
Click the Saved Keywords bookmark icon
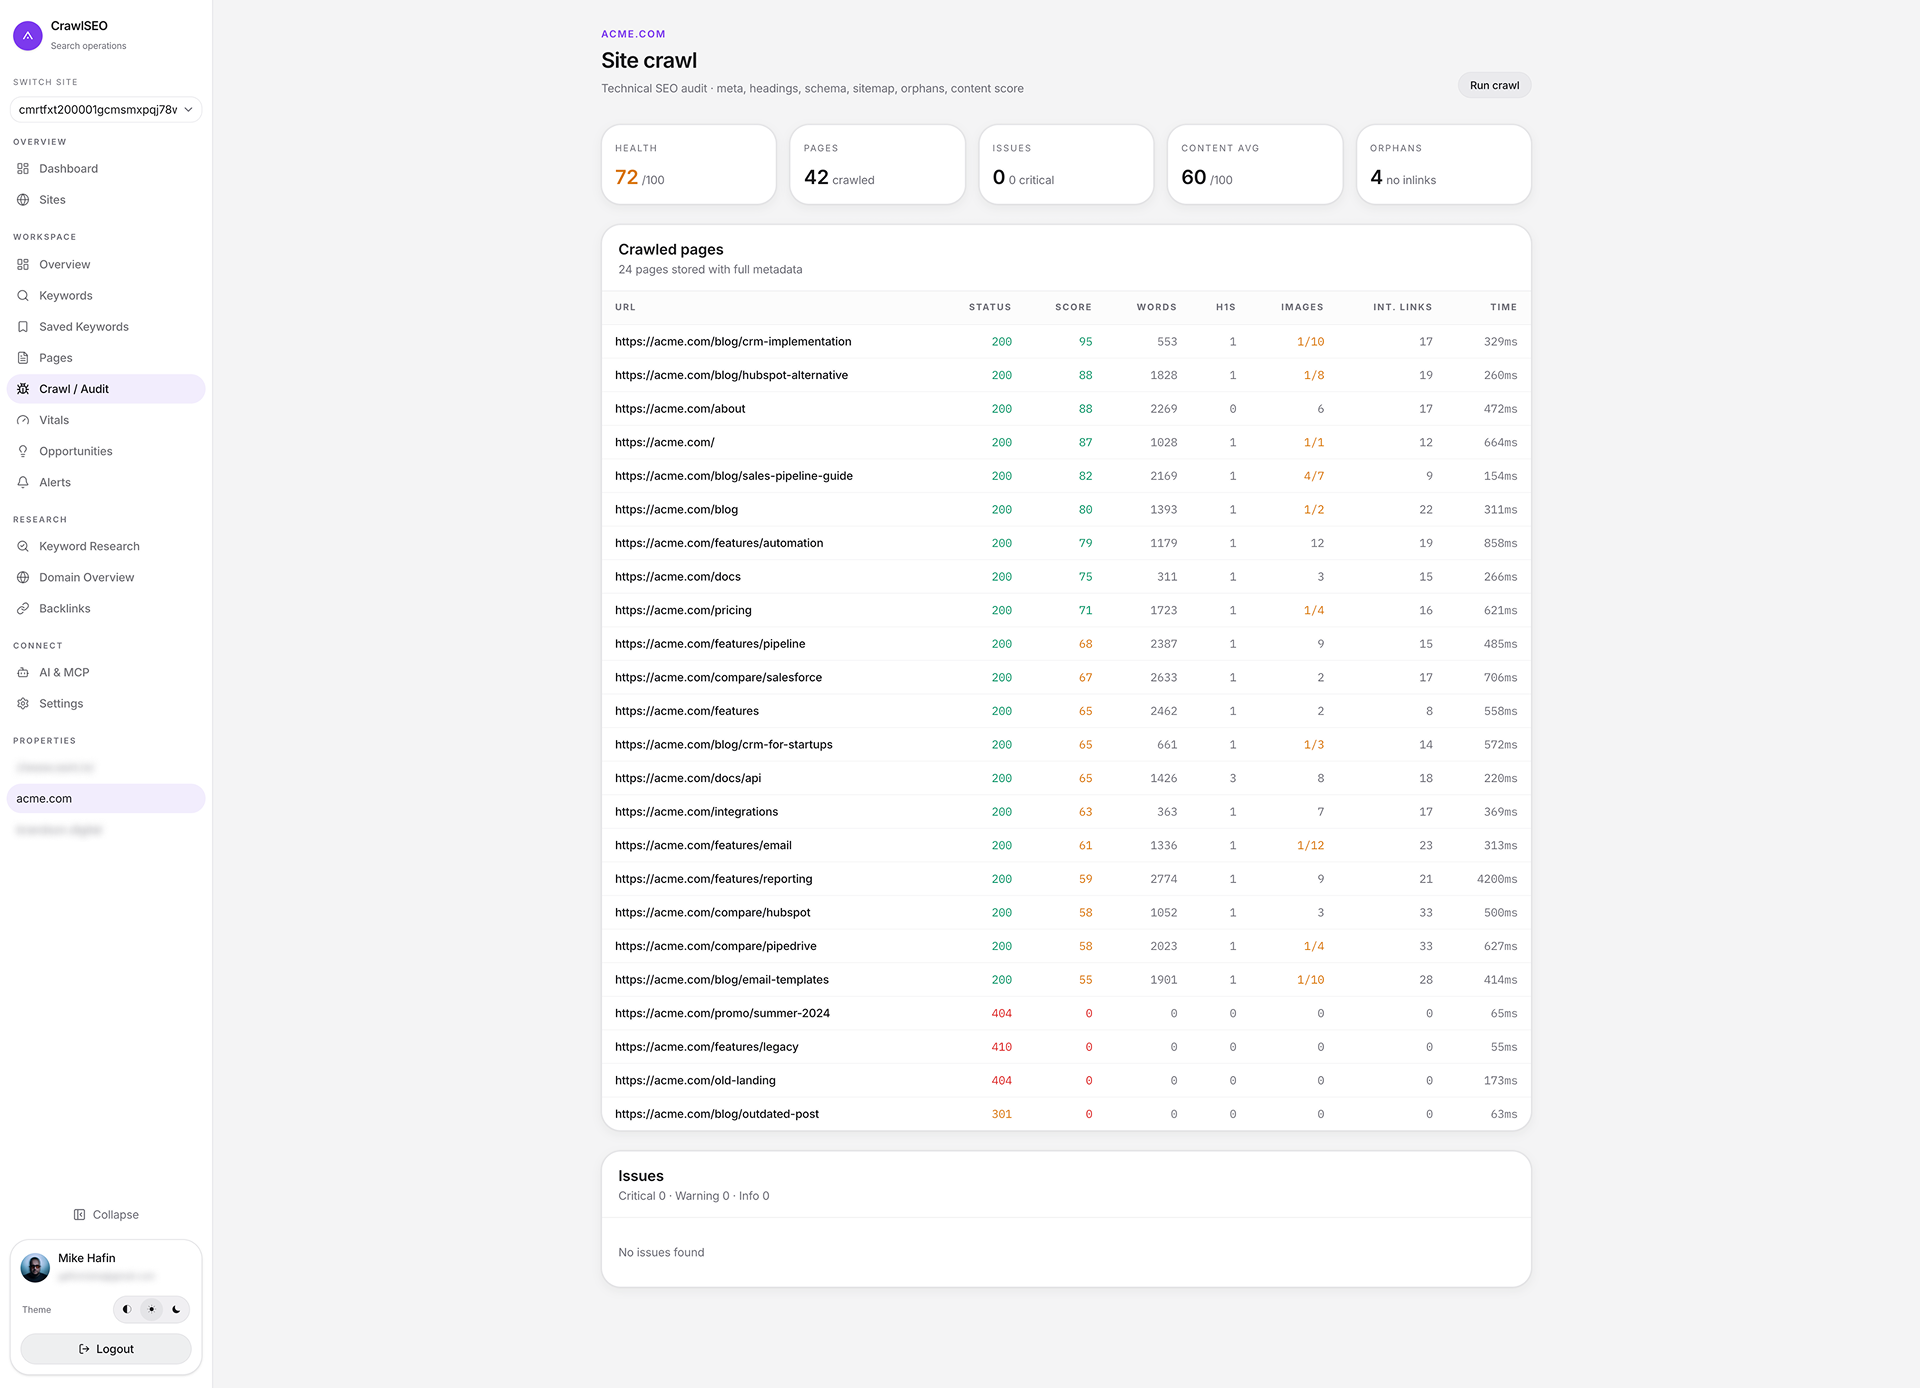click(23, 327)
